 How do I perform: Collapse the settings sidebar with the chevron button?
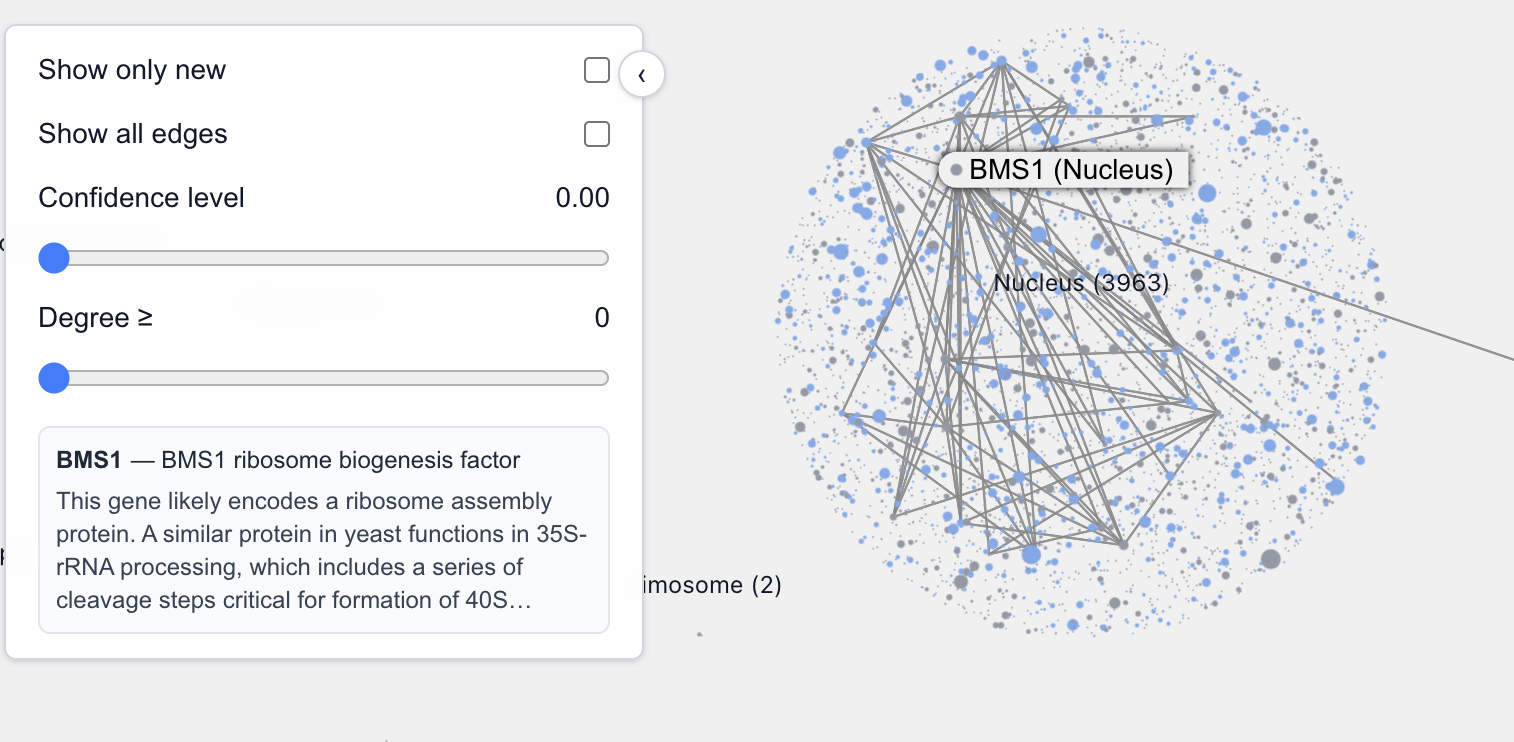pyautogui.click(x=642, y=74)
